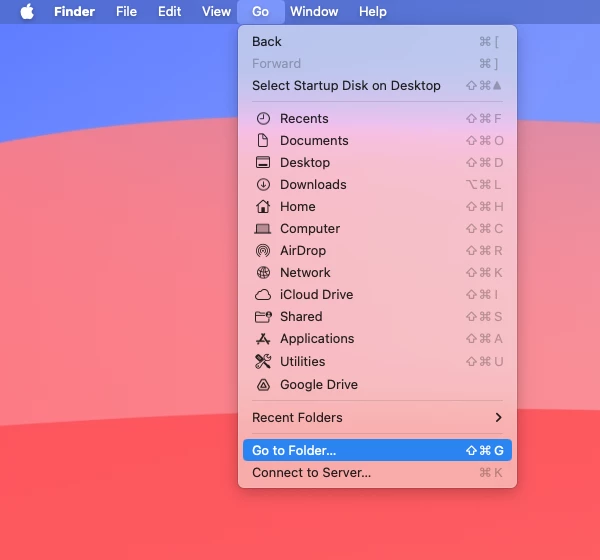
Task: Click the Downloads arrow icon
Action: [263, 184]
